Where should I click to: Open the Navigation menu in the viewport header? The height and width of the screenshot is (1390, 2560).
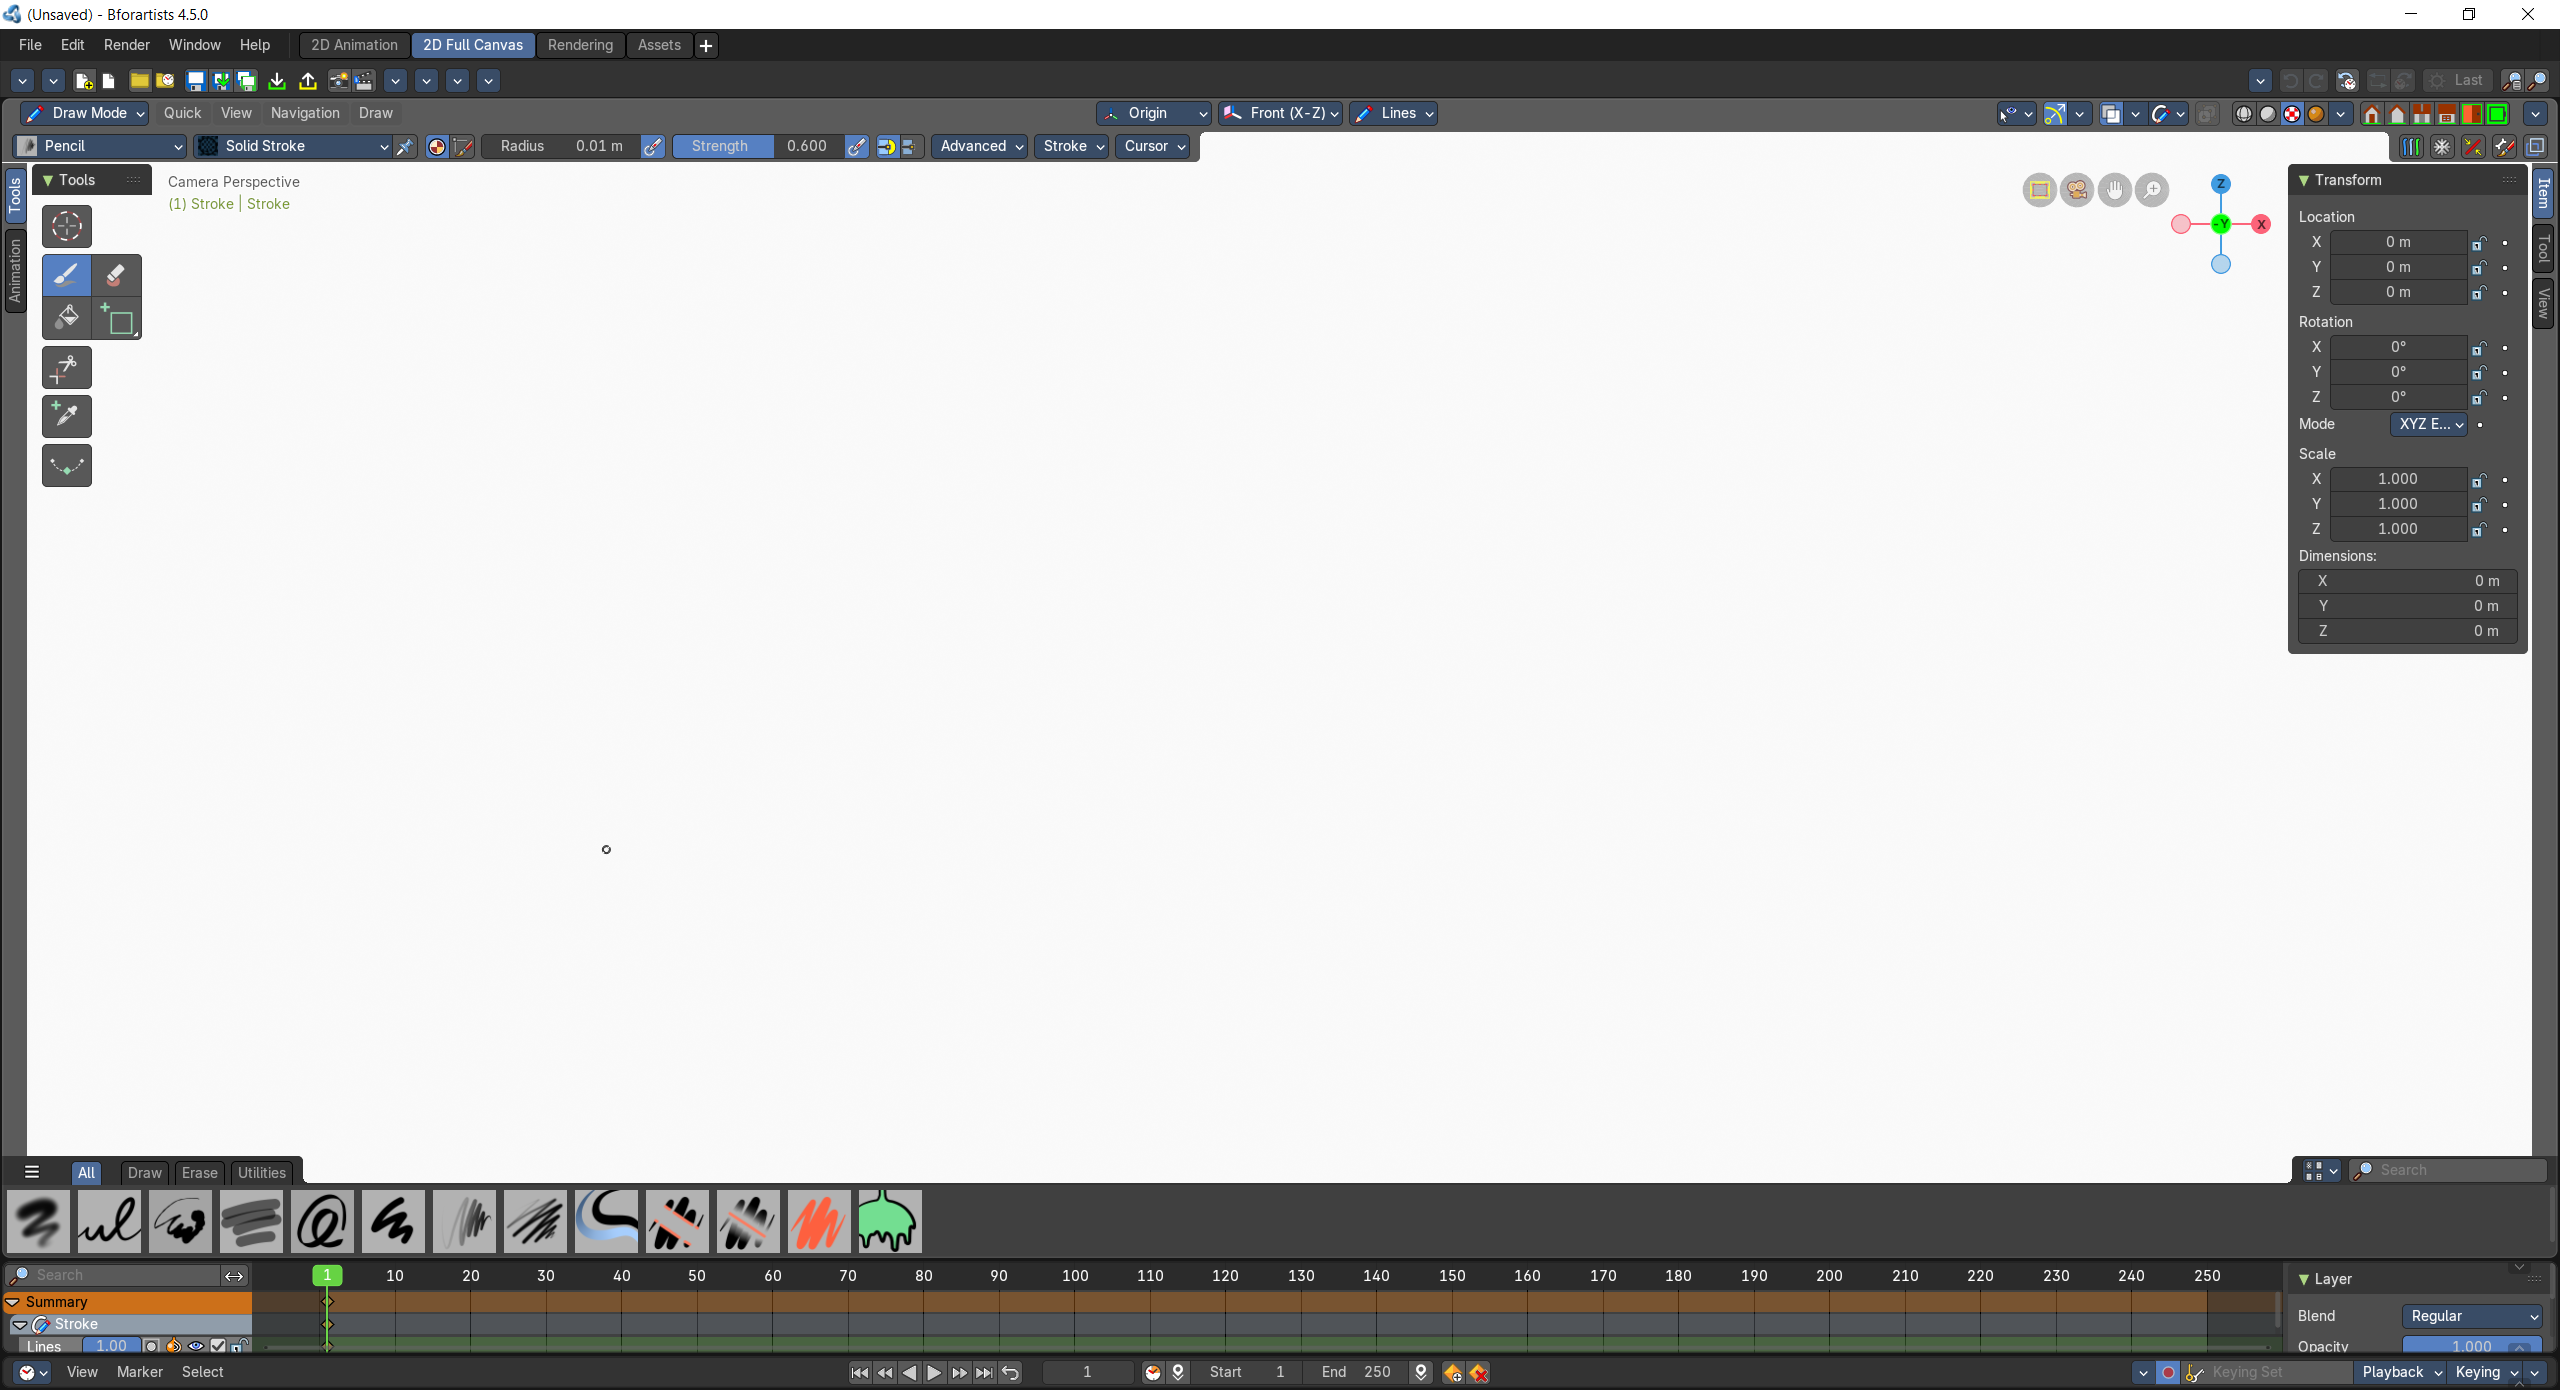(x=305, y=114)
